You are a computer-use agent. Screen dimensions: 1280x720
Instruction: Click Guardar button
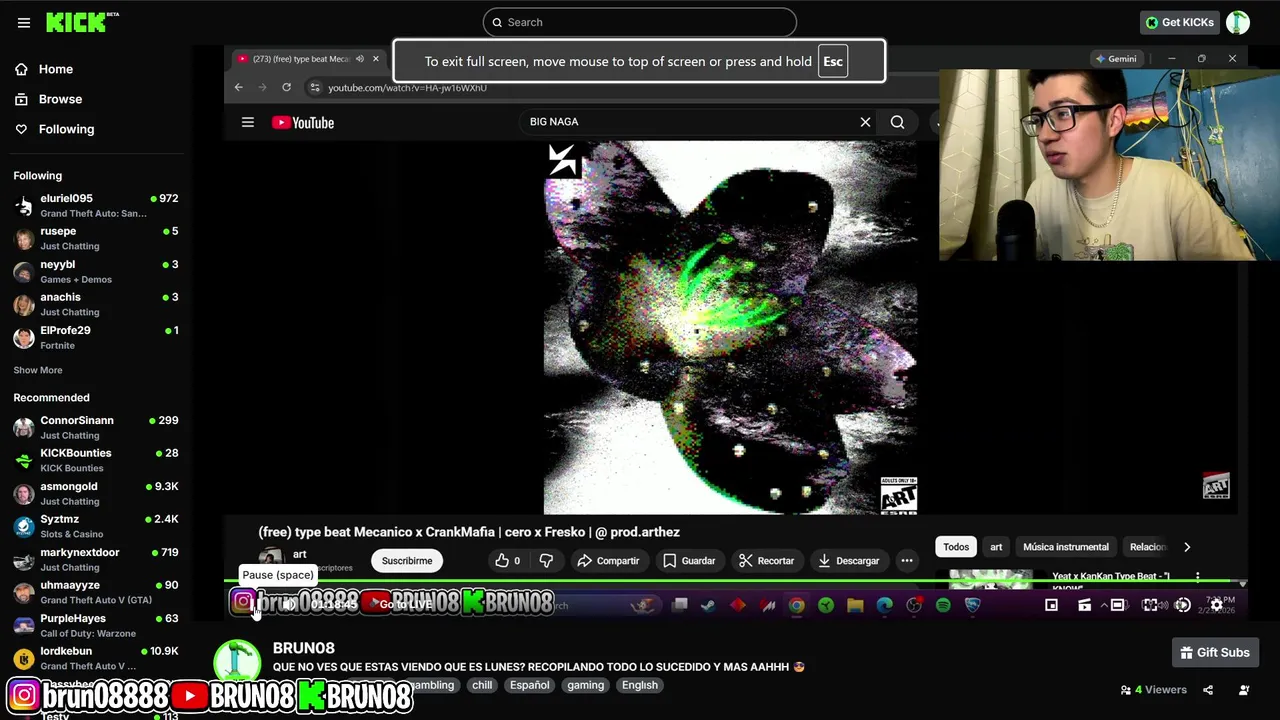[x=689, y=560]
